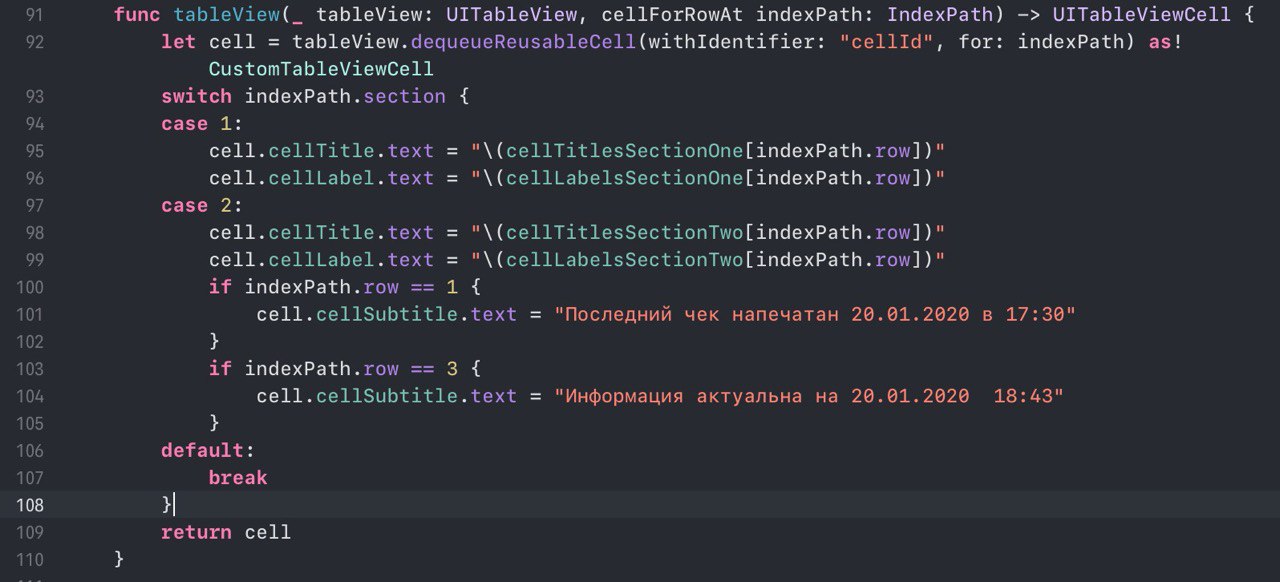The image size is (1280, 582).
Task: Click line number 102 in the gutter
Action: coord(29,342)
